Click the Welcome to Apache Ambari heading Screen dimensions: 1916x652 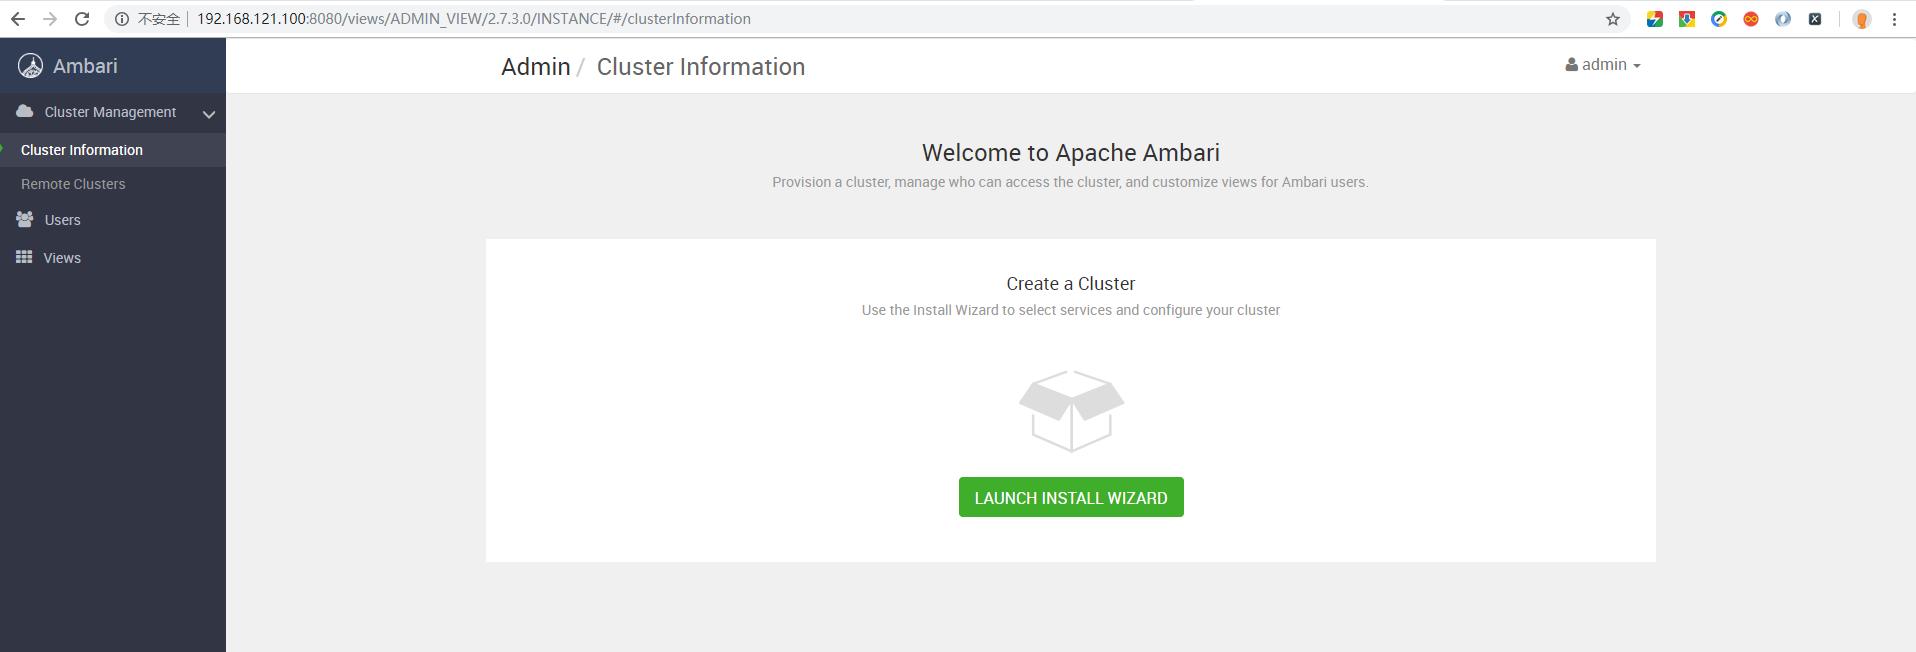(1071, 153)
